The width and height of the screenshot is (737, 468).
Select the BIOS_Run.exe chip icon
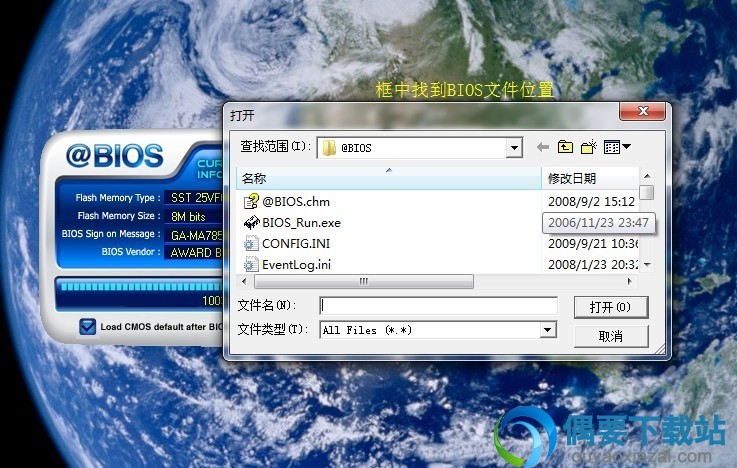pos(251,222)
